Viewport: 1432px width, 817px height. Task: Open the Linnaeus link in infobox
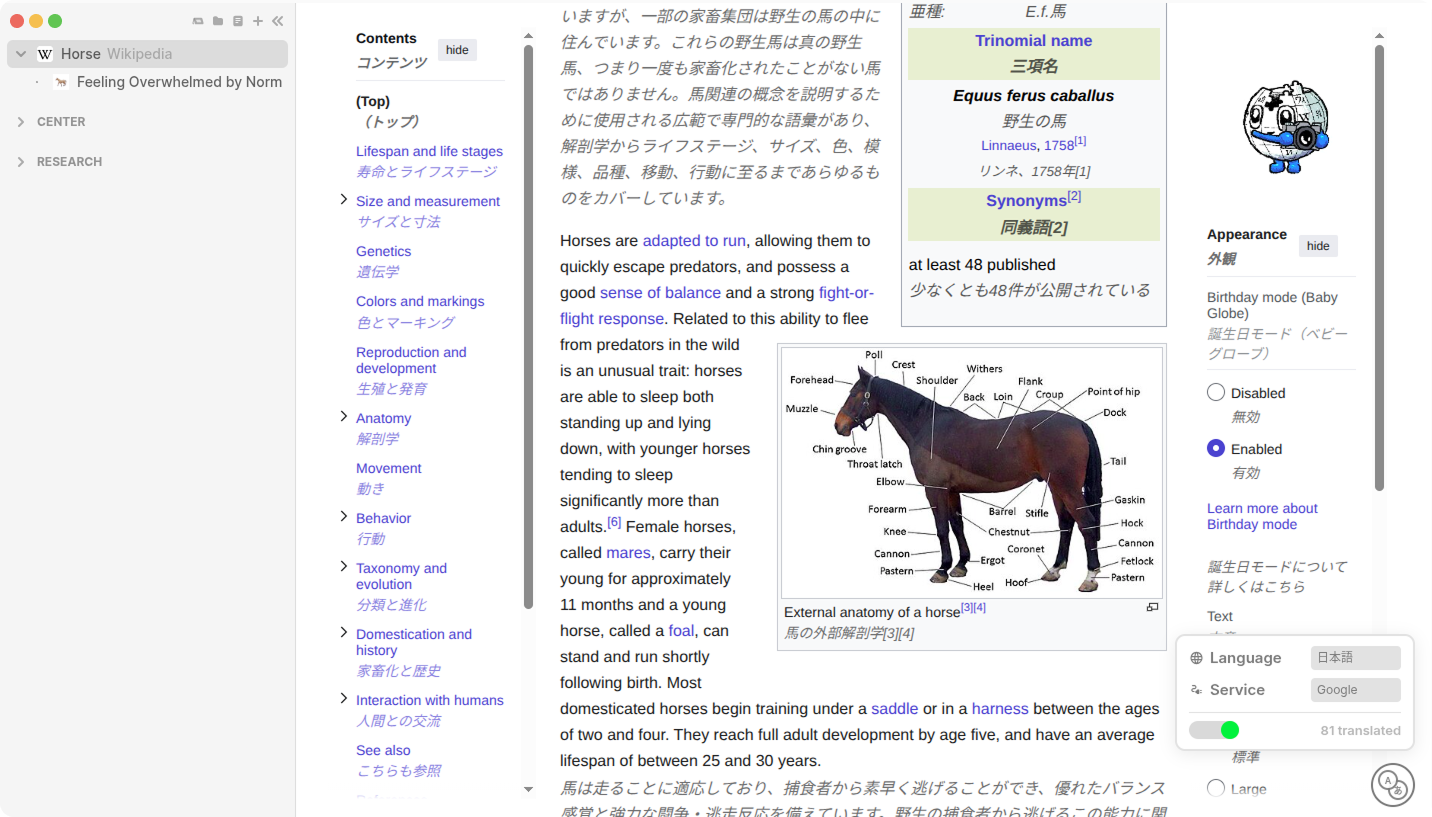pos(1008,146)
